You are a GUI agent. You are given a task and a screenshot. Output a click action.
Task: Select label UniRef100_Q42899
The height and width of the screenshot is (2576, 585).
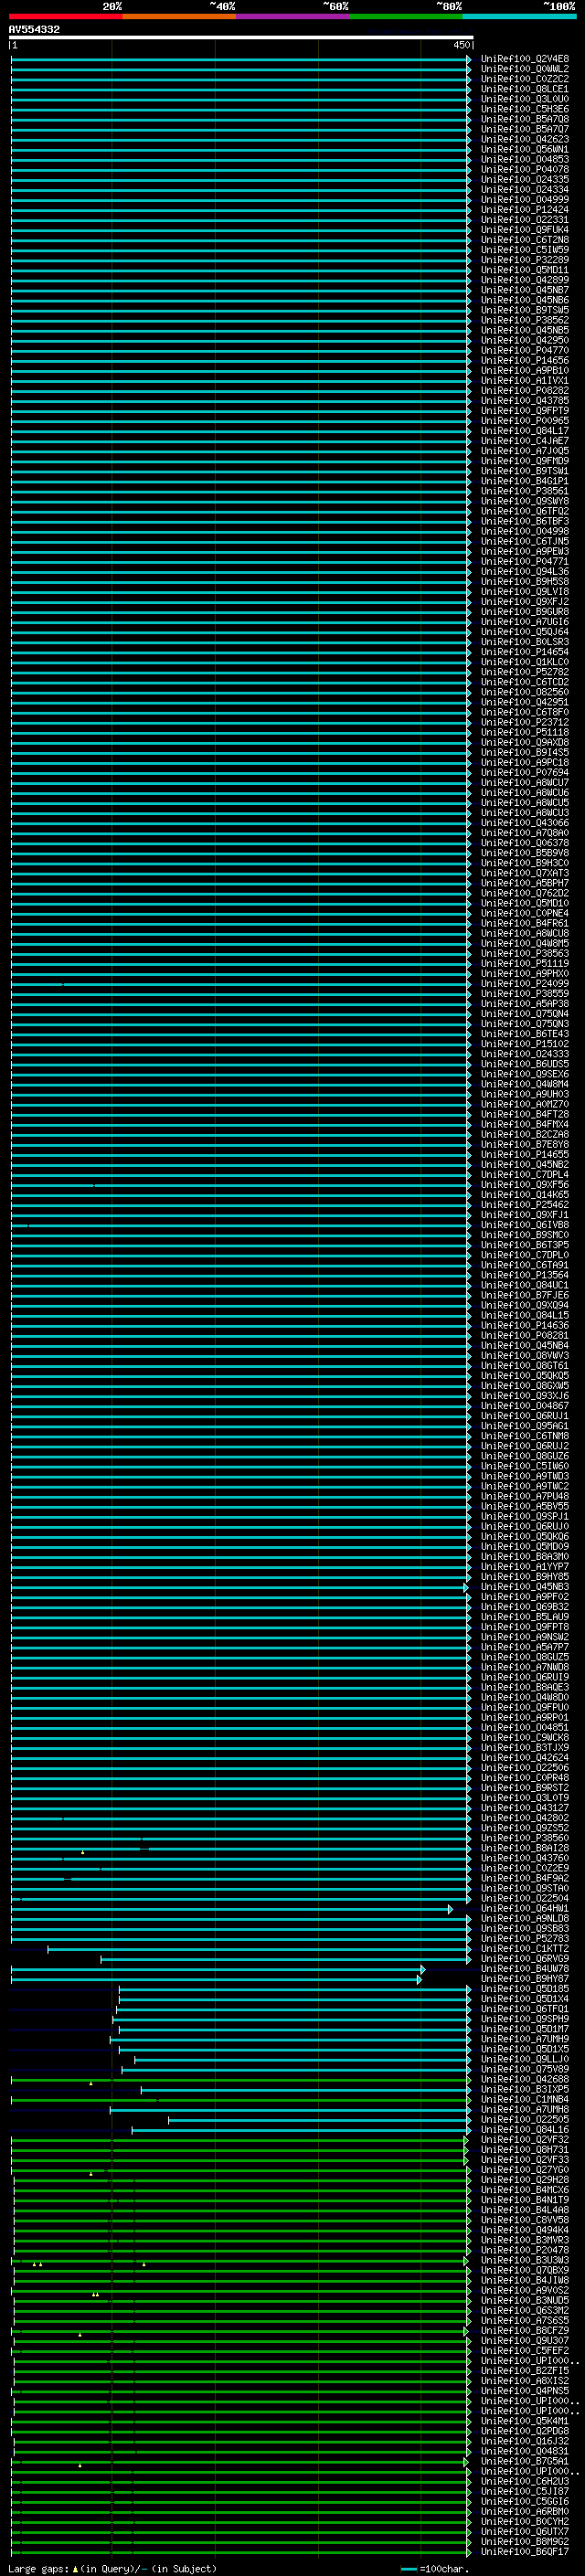pyautogui.click(x=525, y=280)
